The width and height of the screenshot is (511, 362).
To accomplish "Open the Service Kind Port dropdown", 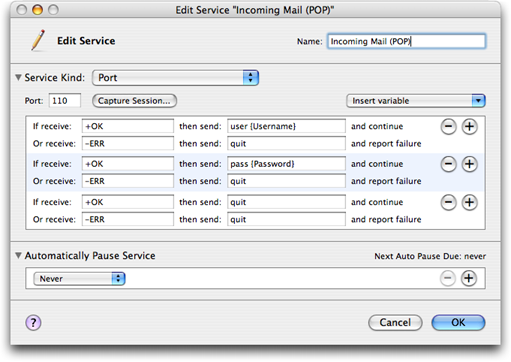I will tap(175, 78).
